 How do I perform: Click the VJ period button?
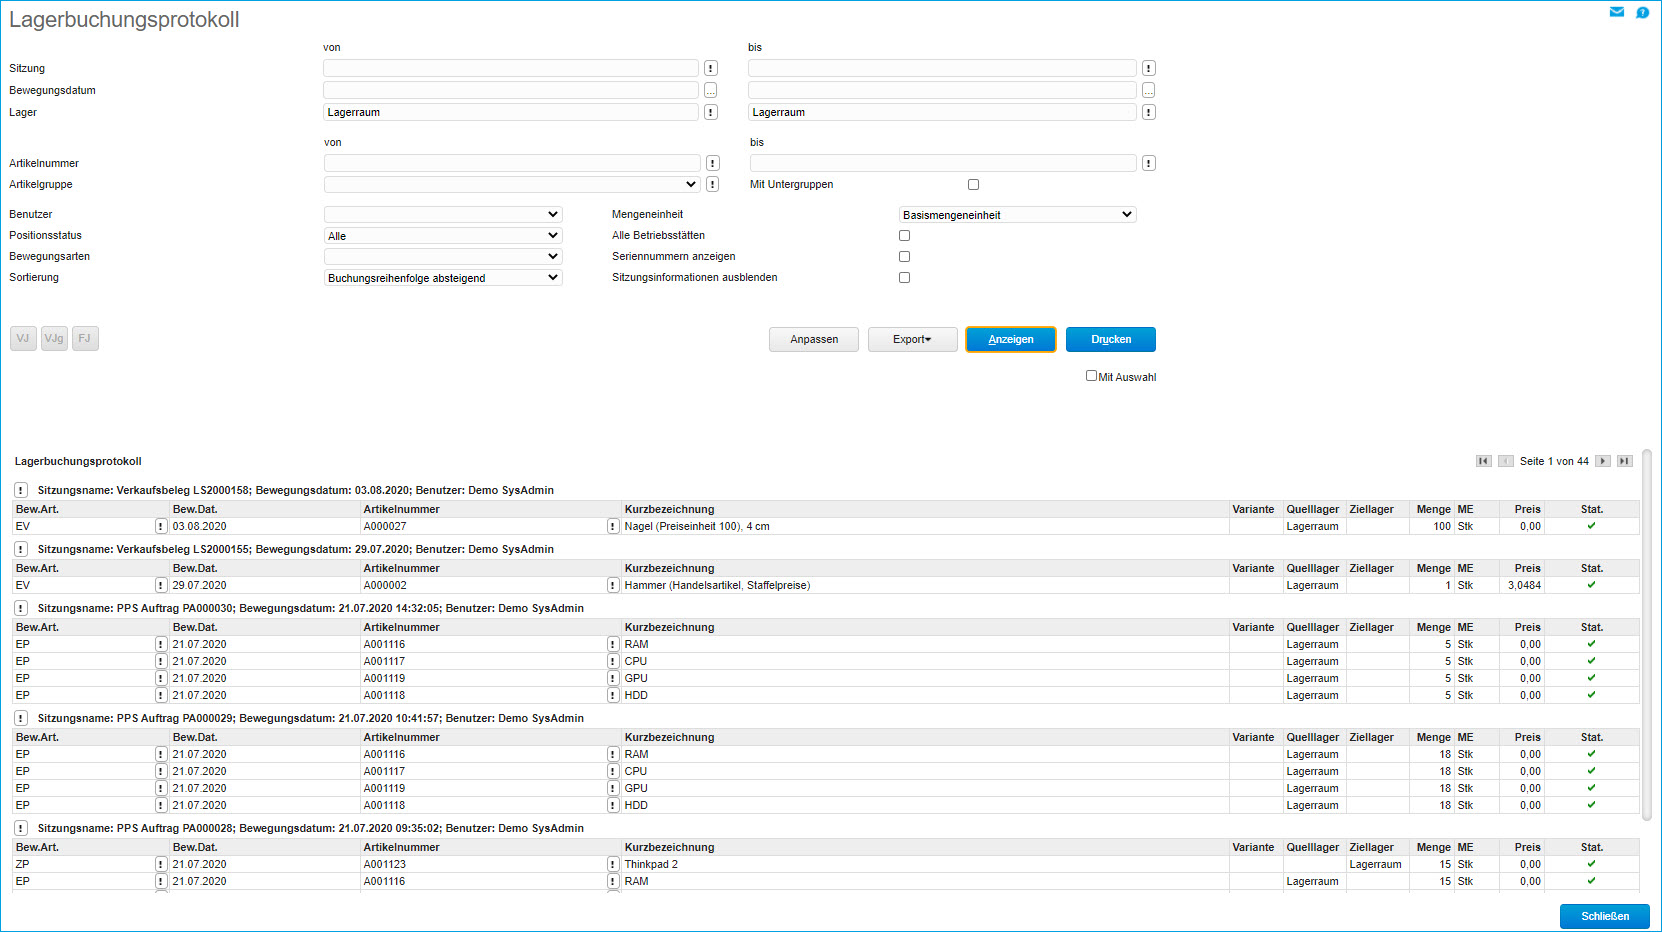(x=23, y=338)
